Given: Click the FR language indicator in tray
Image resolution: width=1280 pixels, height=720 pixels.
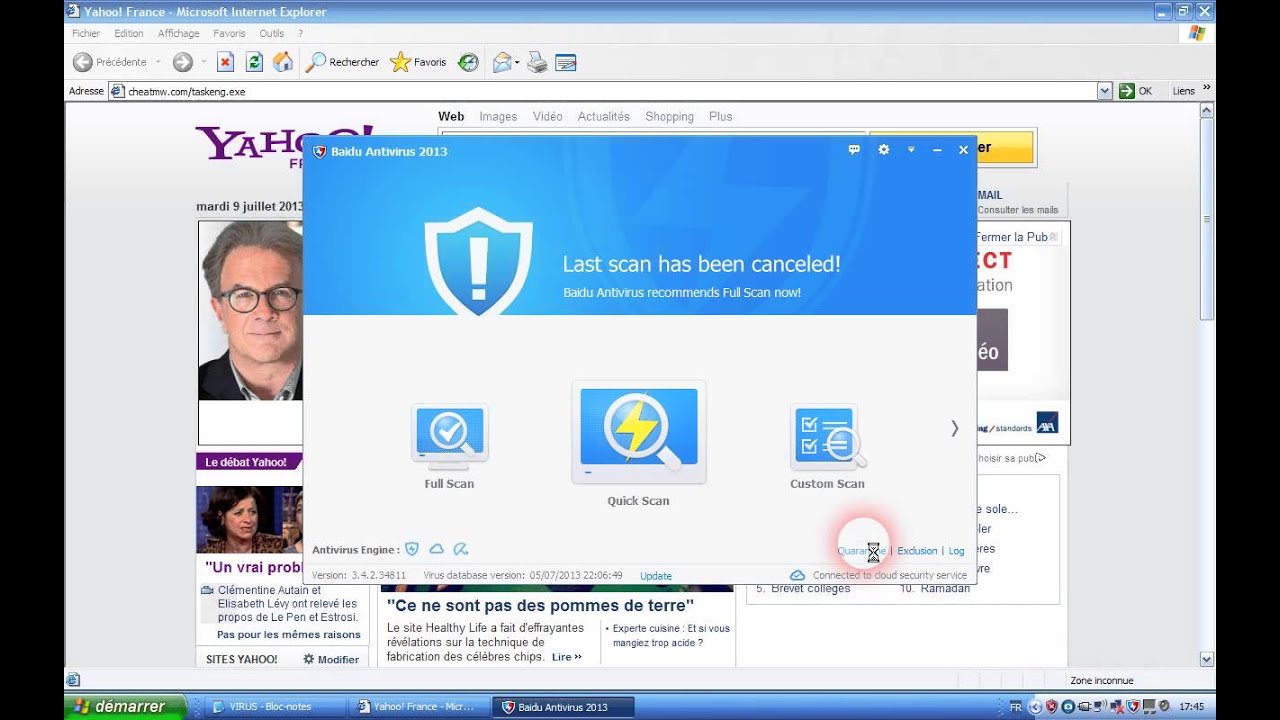Looking at the screenshot, I should 1015,707.
